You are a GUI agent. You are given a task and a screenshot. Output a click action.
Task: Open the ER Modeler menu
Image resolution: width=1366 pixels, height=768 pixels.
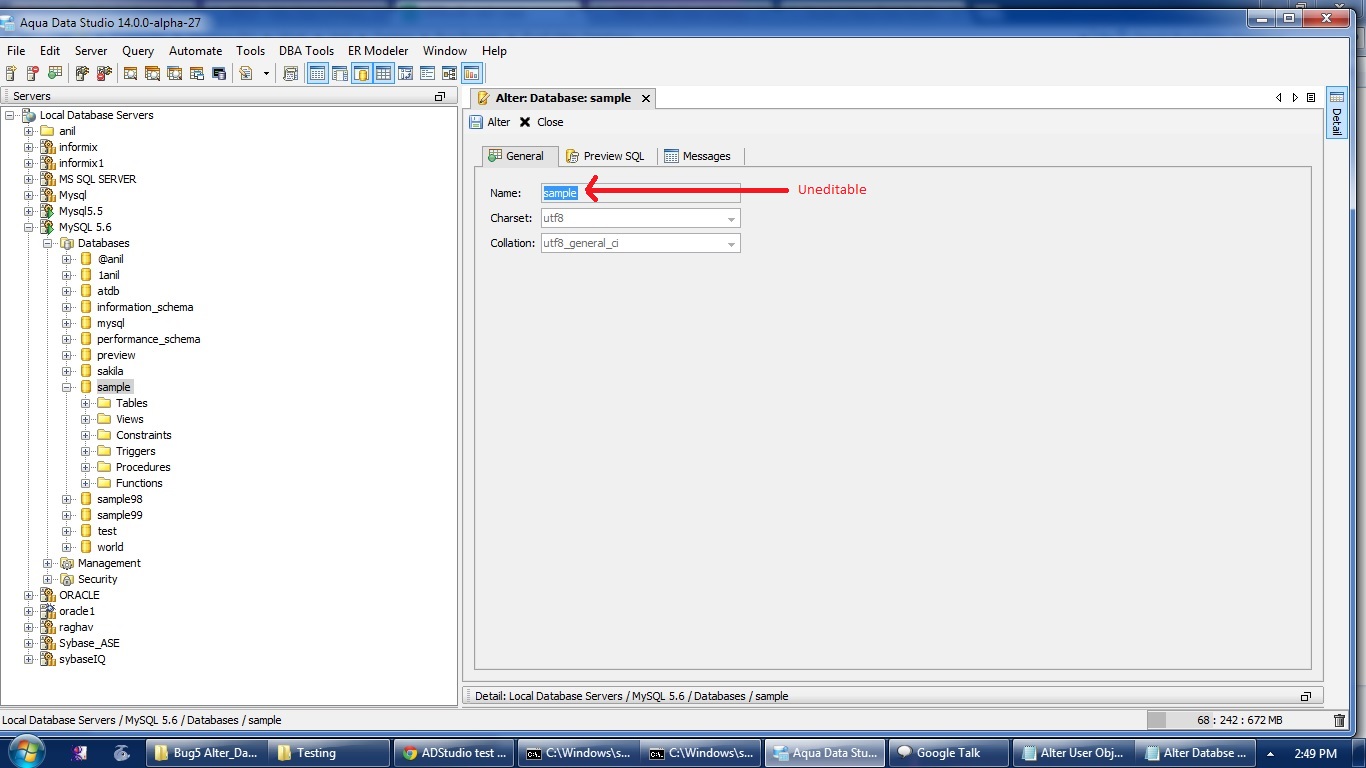[378, 50]
